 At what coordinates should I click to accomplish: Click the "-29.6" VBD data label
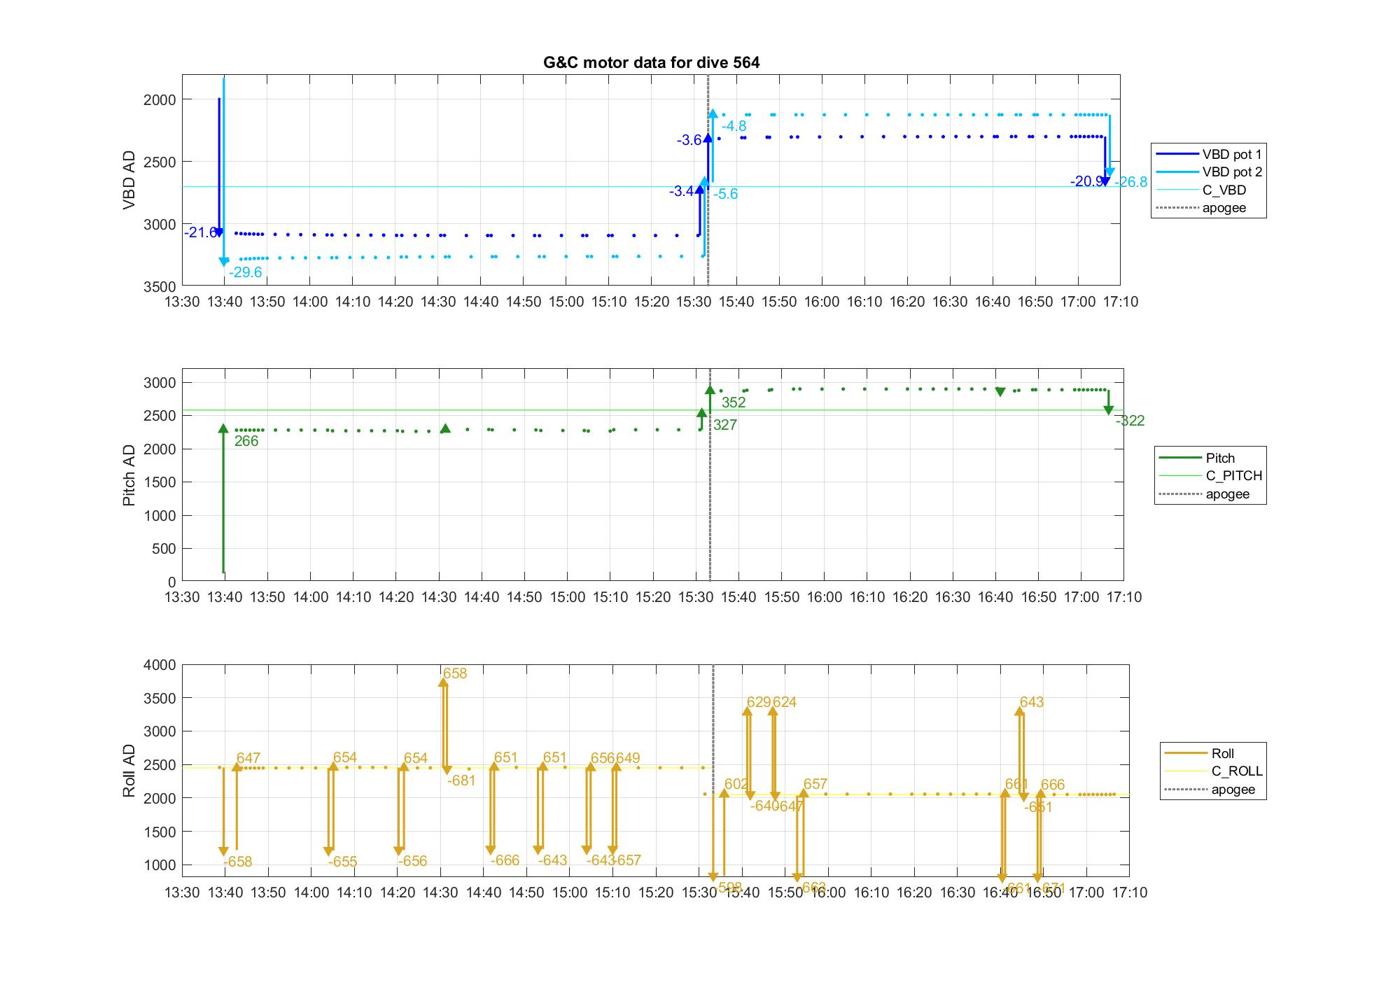pos(245,272)
